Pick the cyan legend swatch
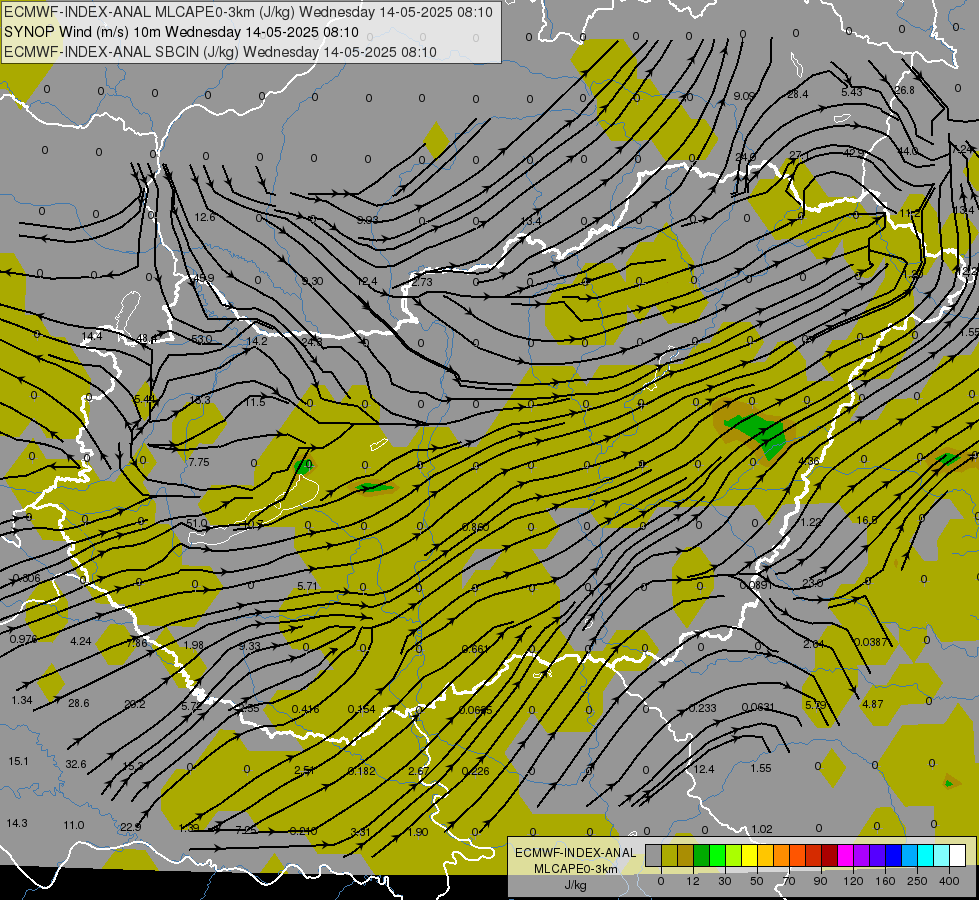The width and height of the screenshot is (979, 900). point(925,856)
